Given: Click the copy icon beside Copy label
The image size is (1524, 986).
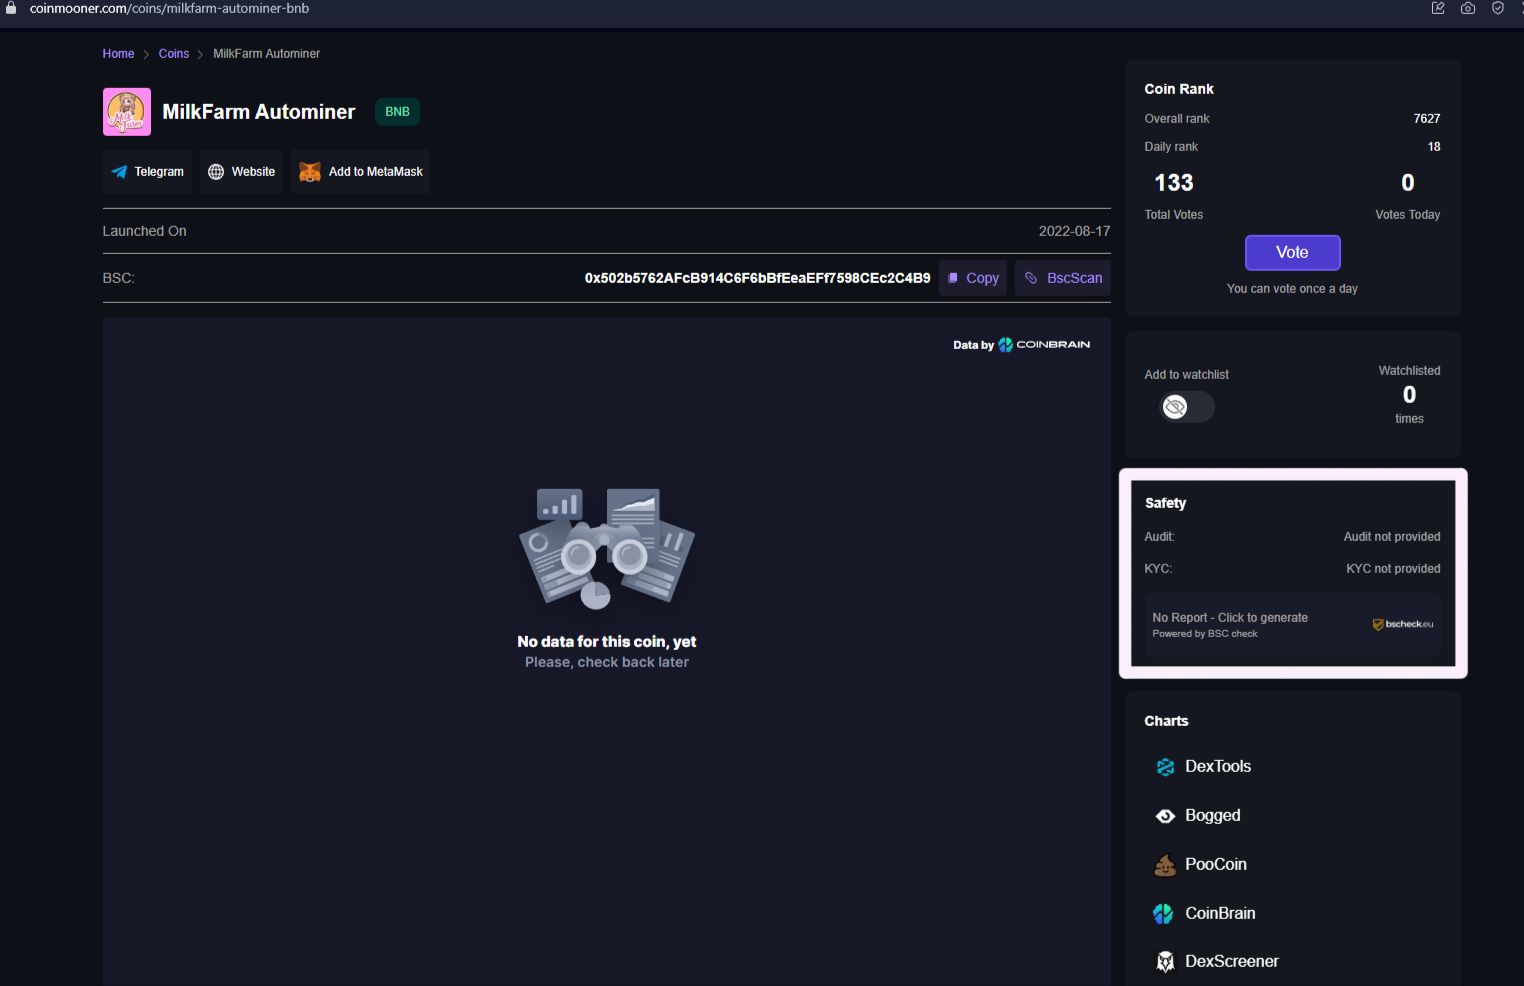Looking at the screenshot, I should point(953,278).
